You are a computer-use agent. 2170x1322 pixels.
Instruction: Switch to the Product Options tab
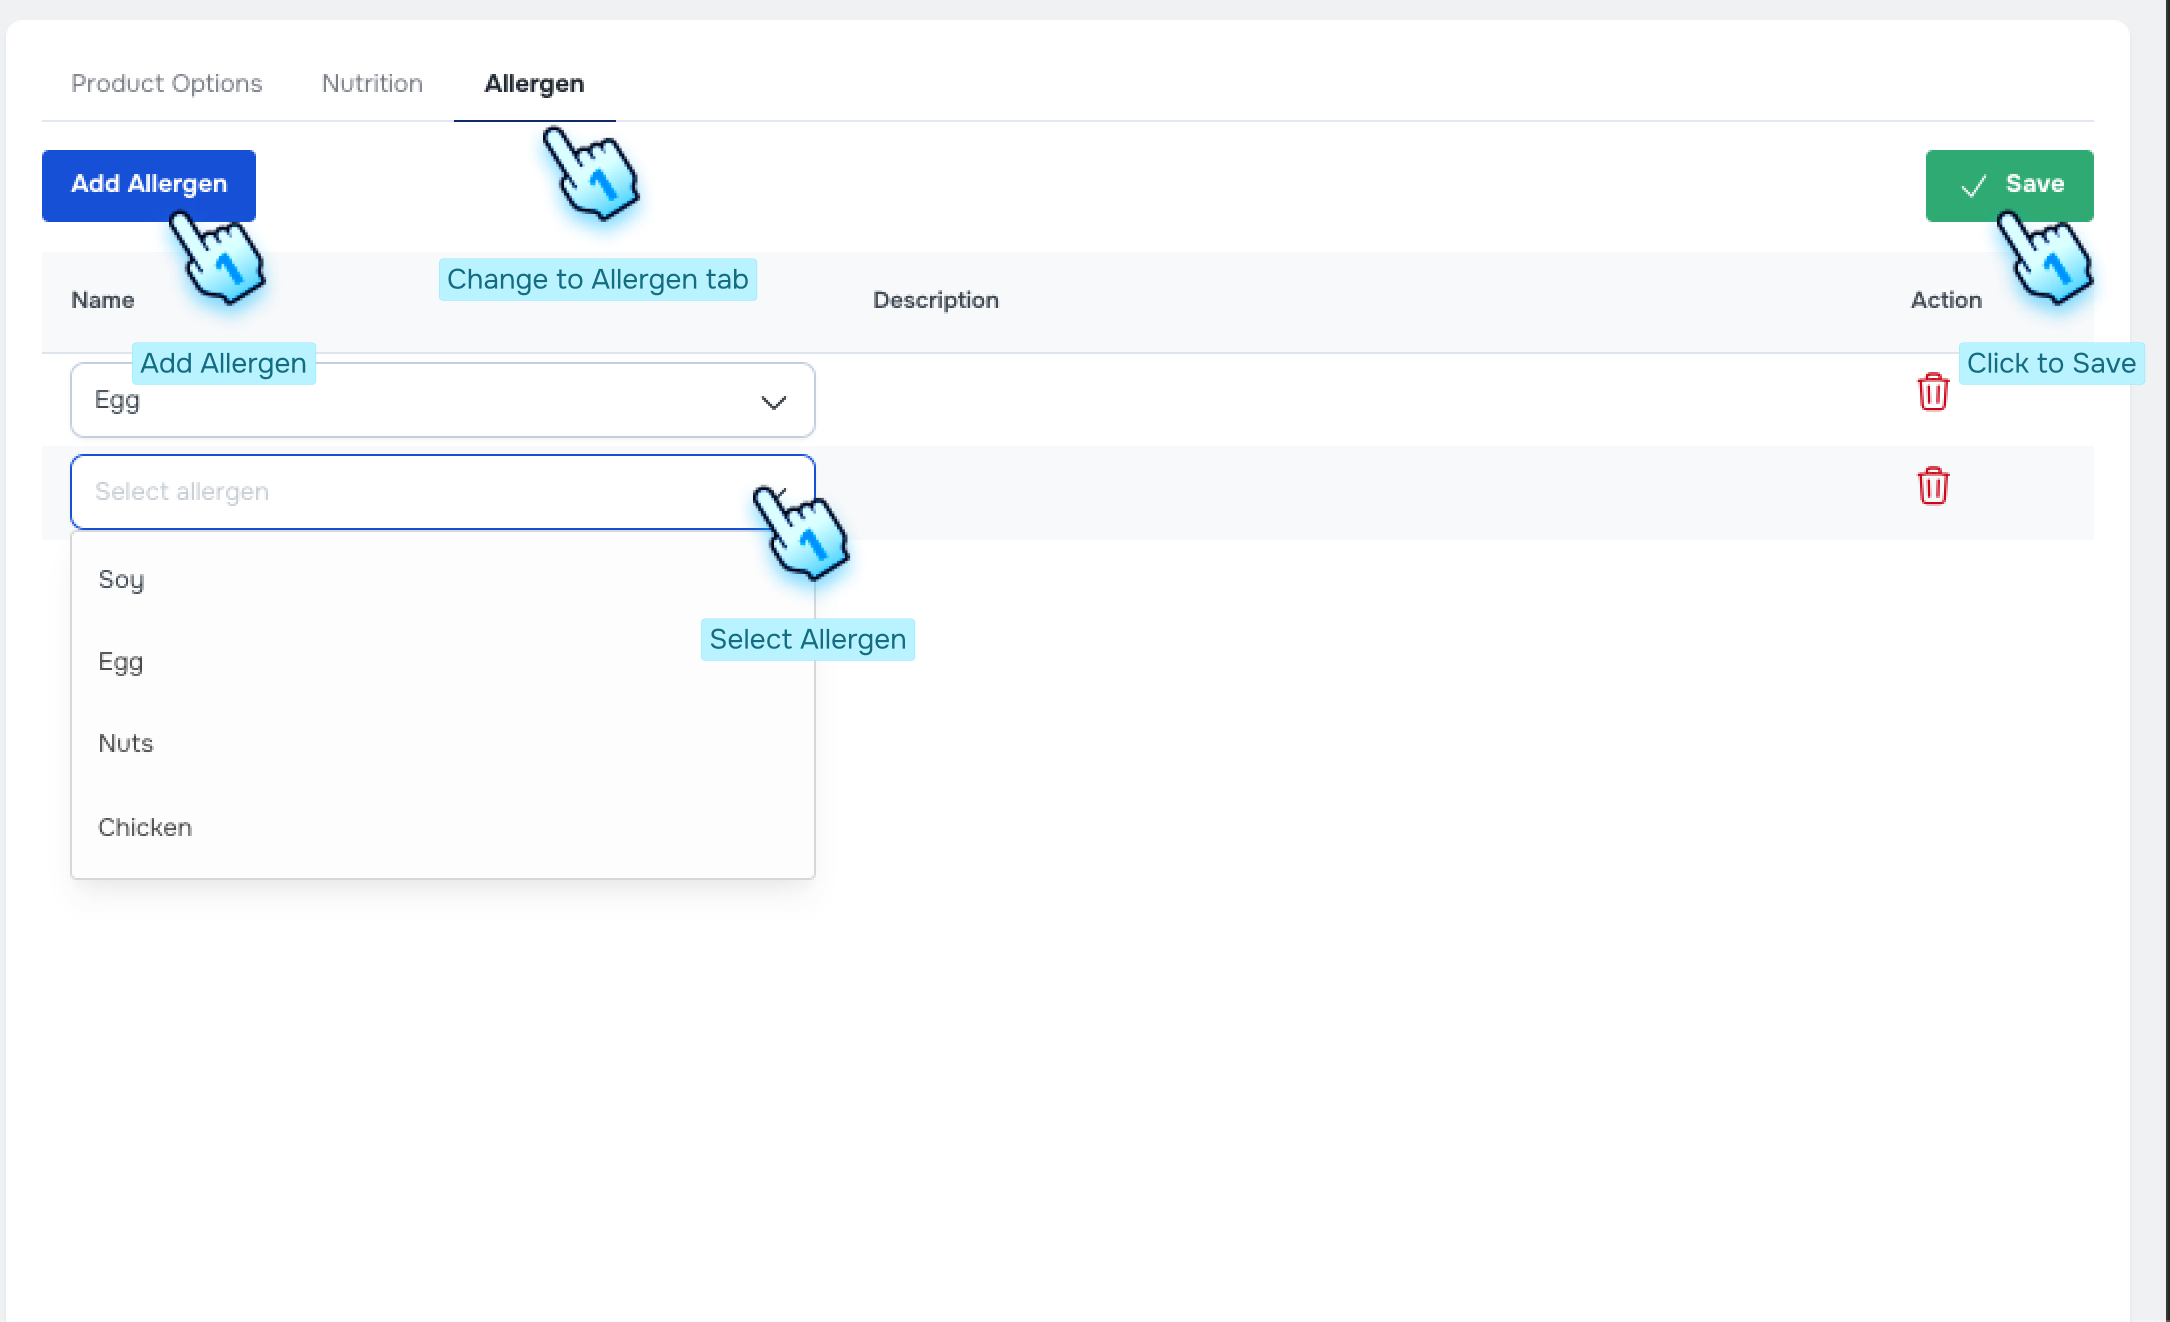tap(166, 83)
